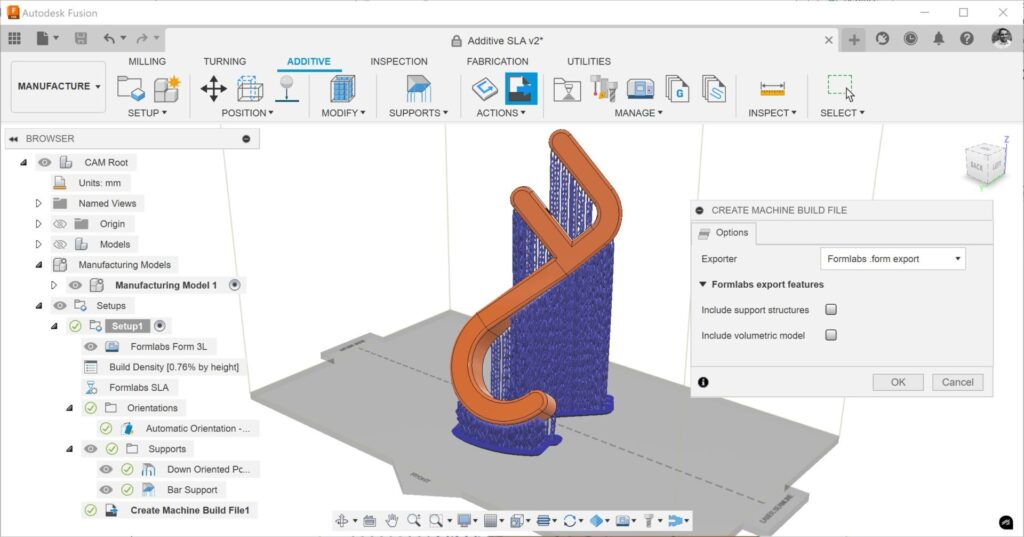Undo the last action
This screenshot has height=537, width=1024.
109,39
